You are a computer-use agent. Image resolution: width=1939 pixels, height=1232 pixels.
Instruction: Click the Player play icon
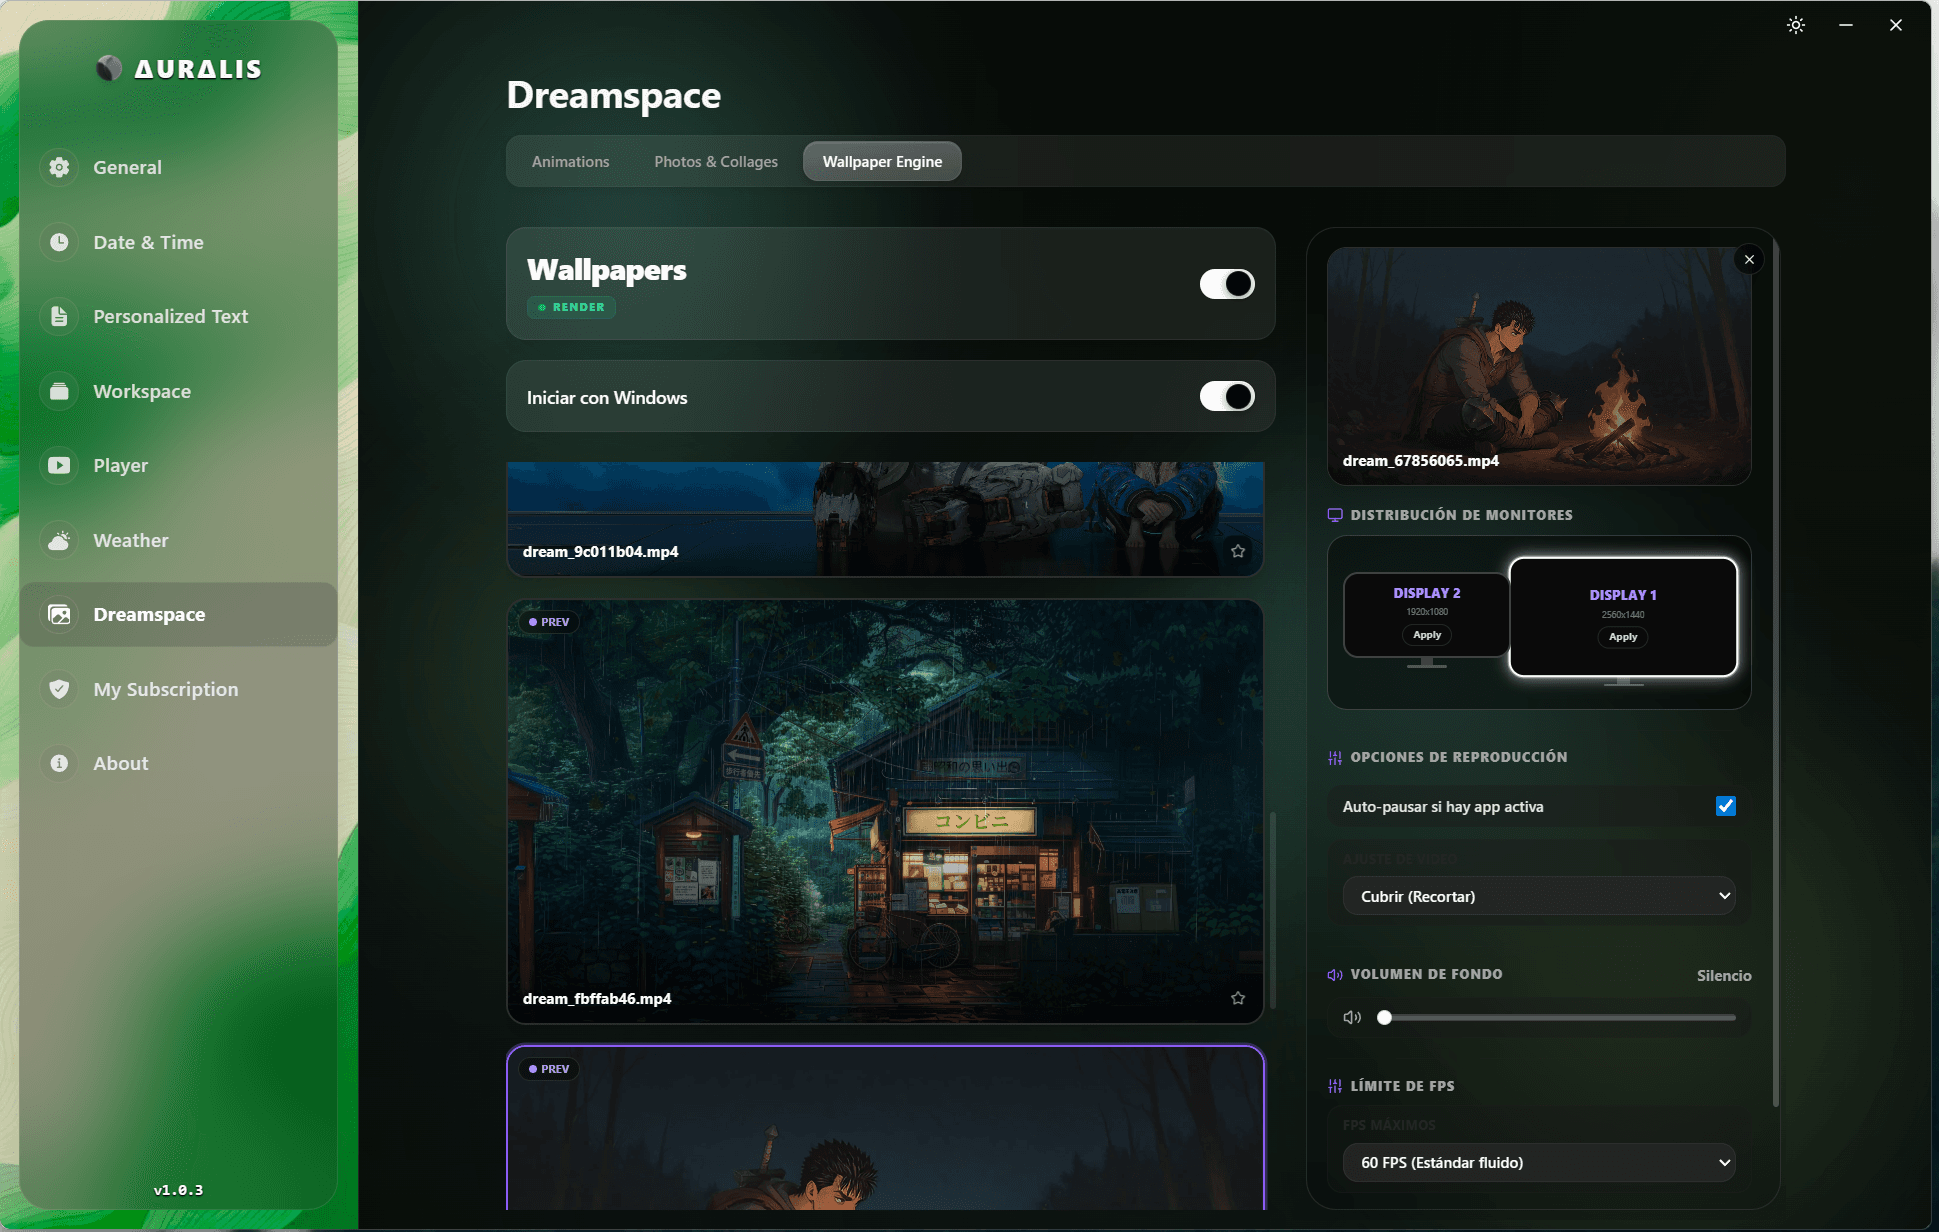click(60, 465)
